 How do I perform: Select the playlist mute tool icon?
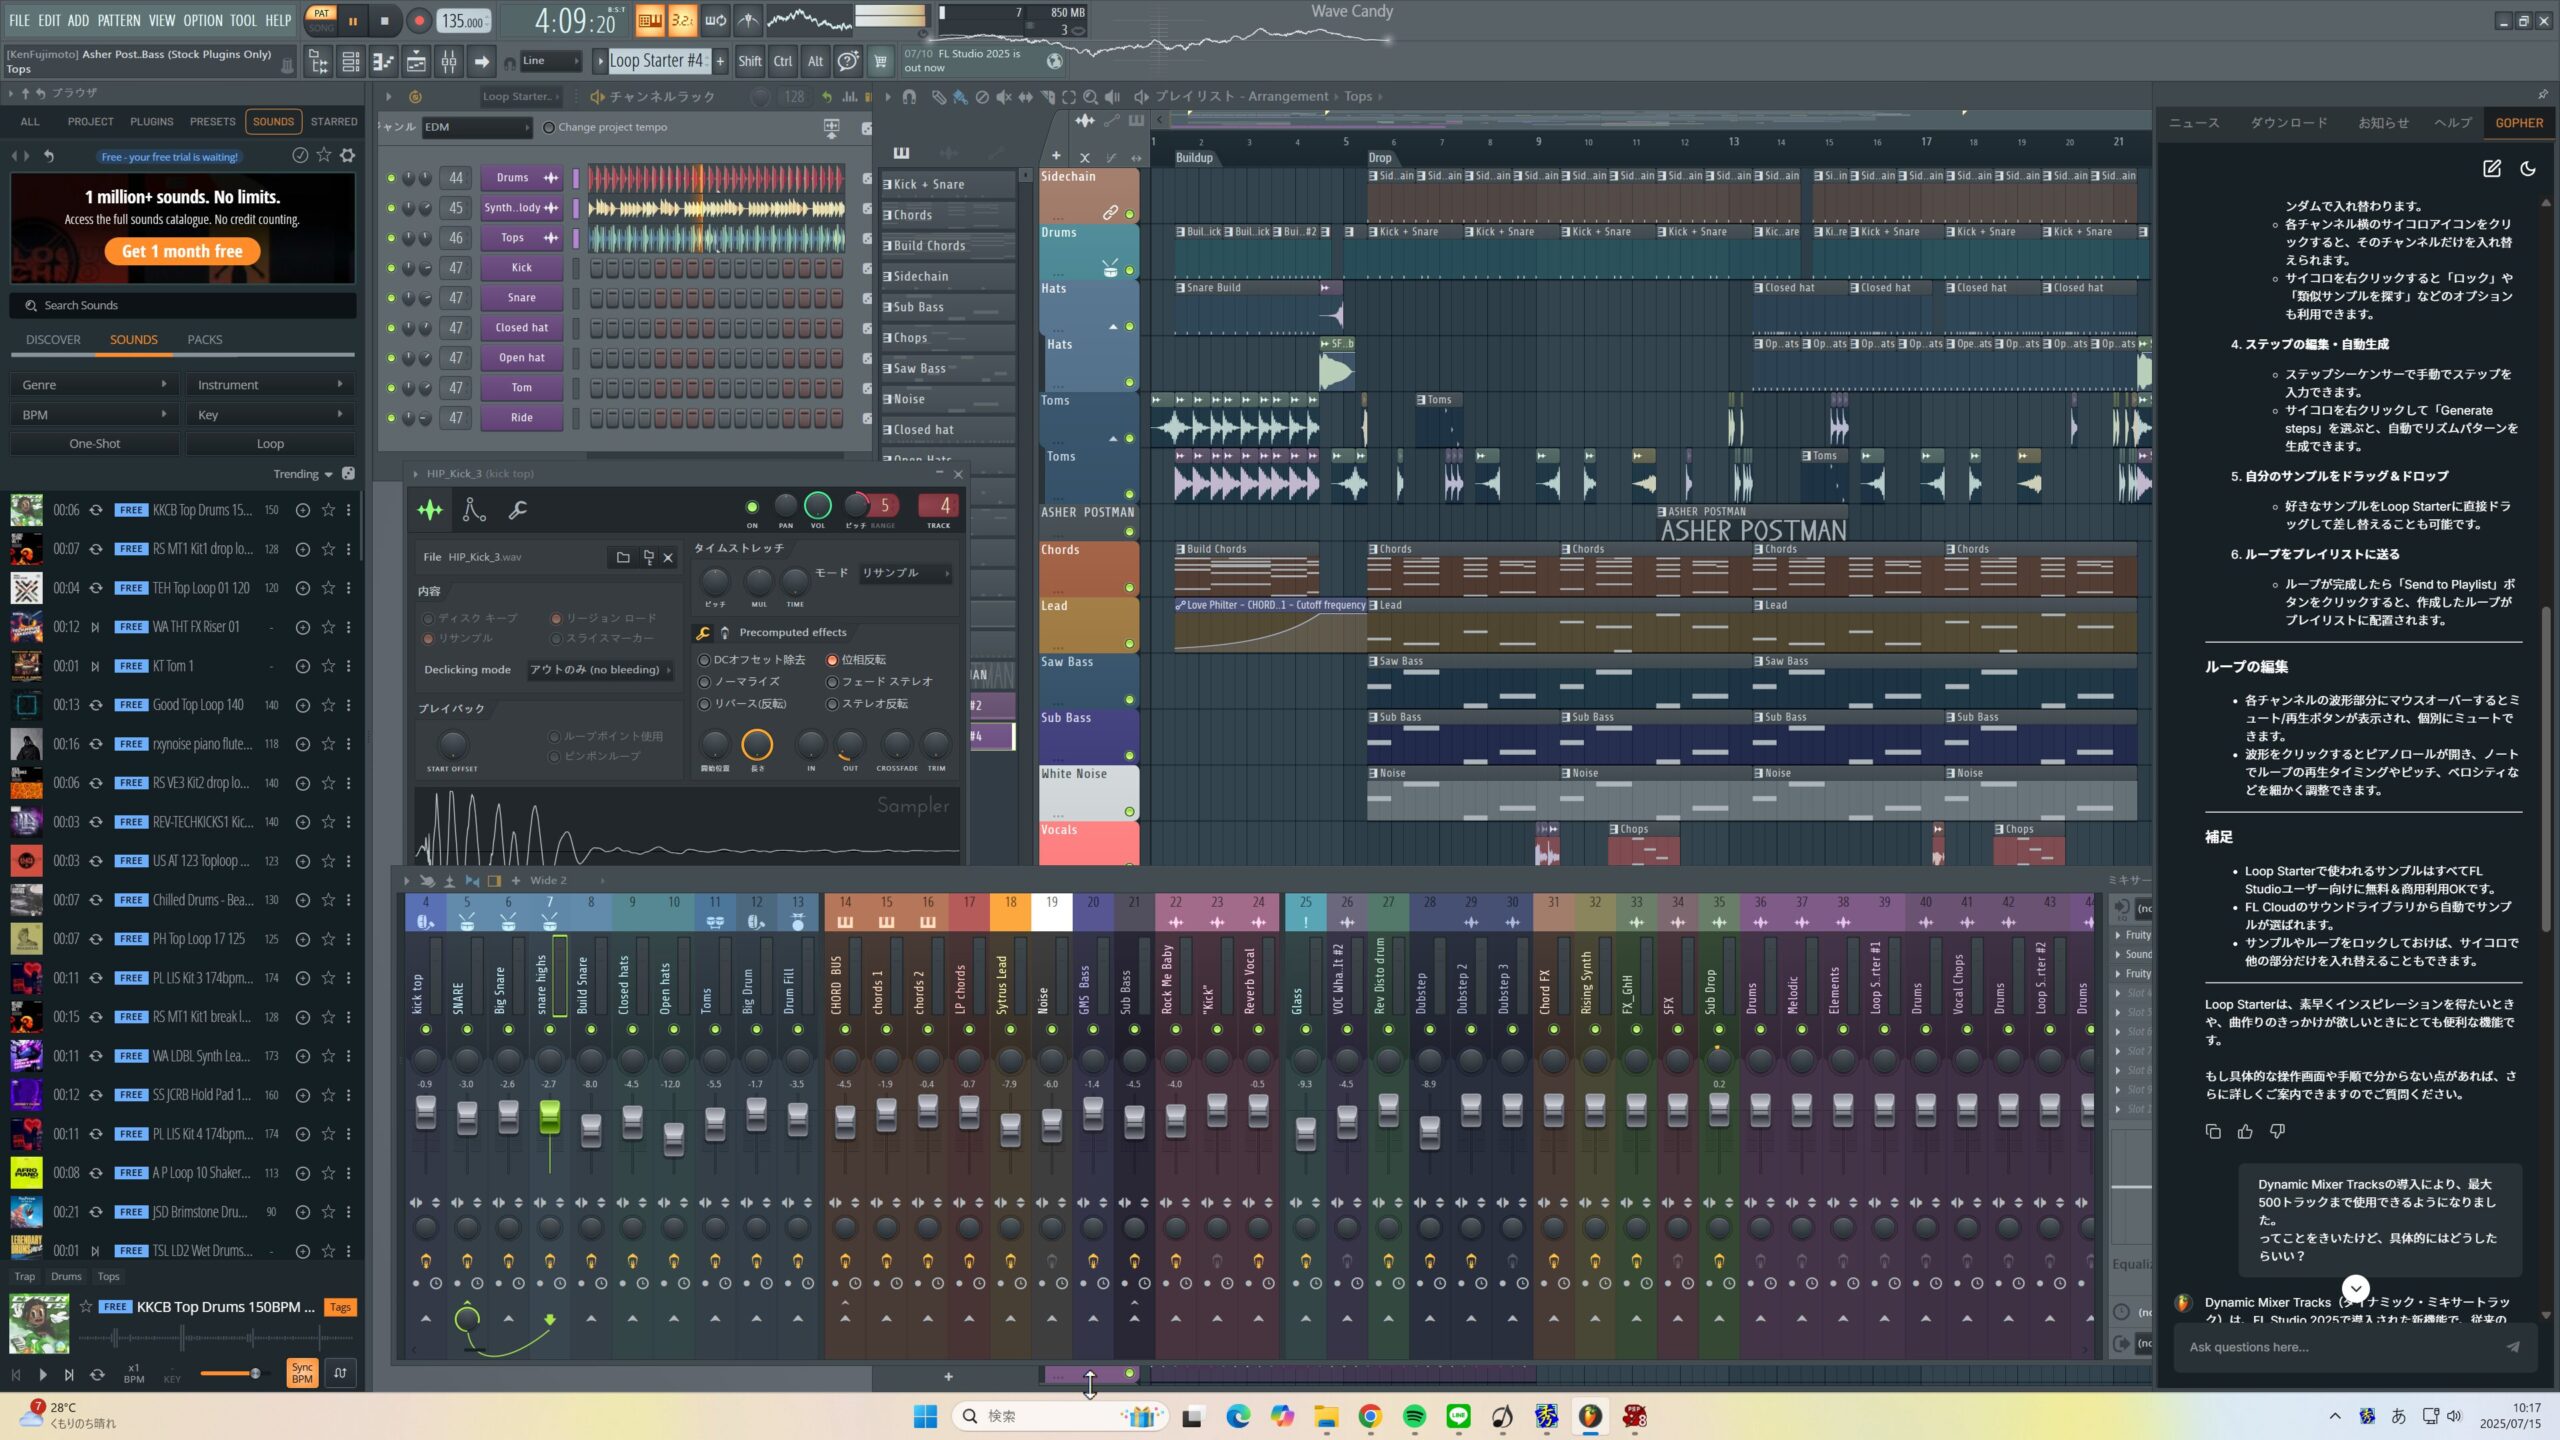[x=1003, y=97]
